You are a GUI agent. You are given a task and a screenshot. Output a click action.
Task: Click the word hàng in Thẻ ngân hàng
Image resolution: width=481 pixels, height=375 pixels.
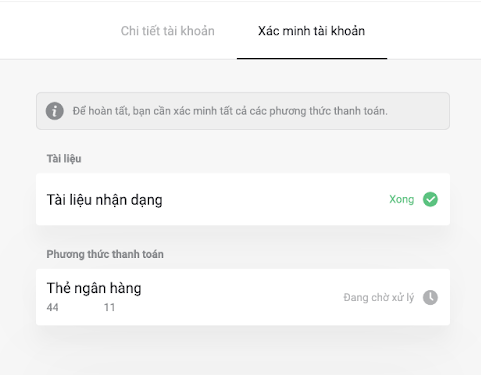126,288
